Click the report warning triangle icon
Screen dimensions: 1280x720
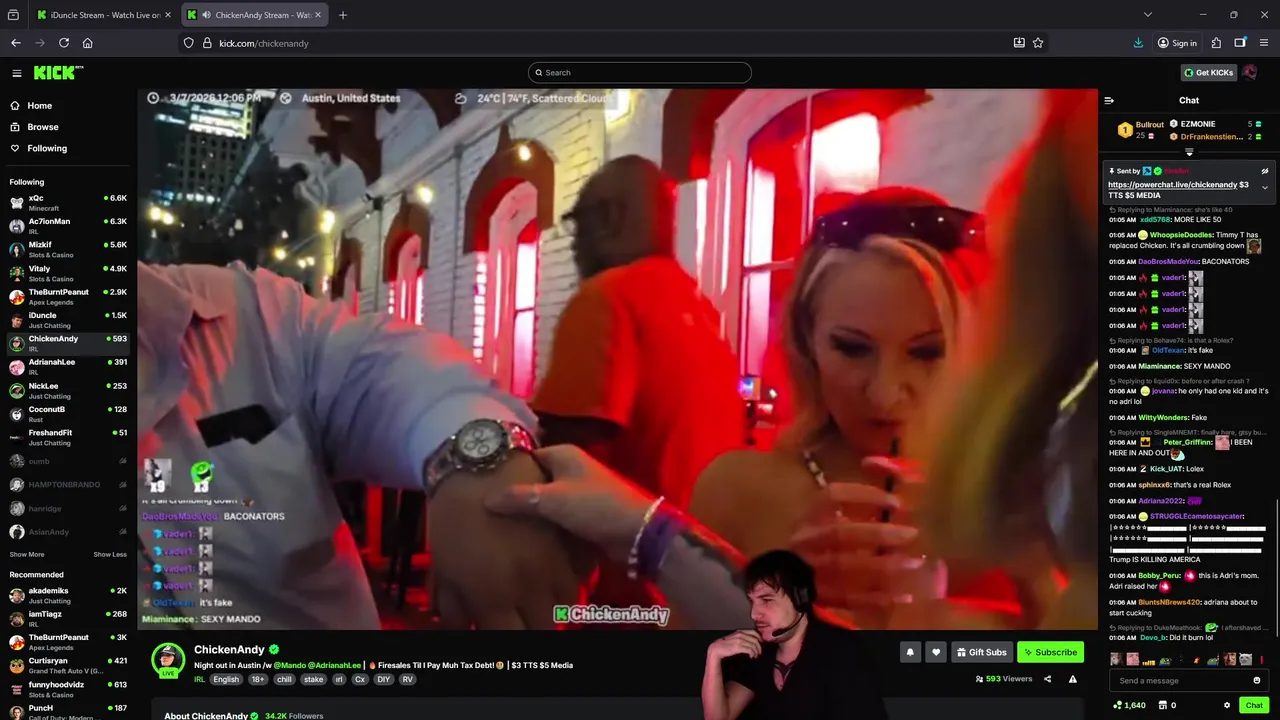(x=1073, y=679)
